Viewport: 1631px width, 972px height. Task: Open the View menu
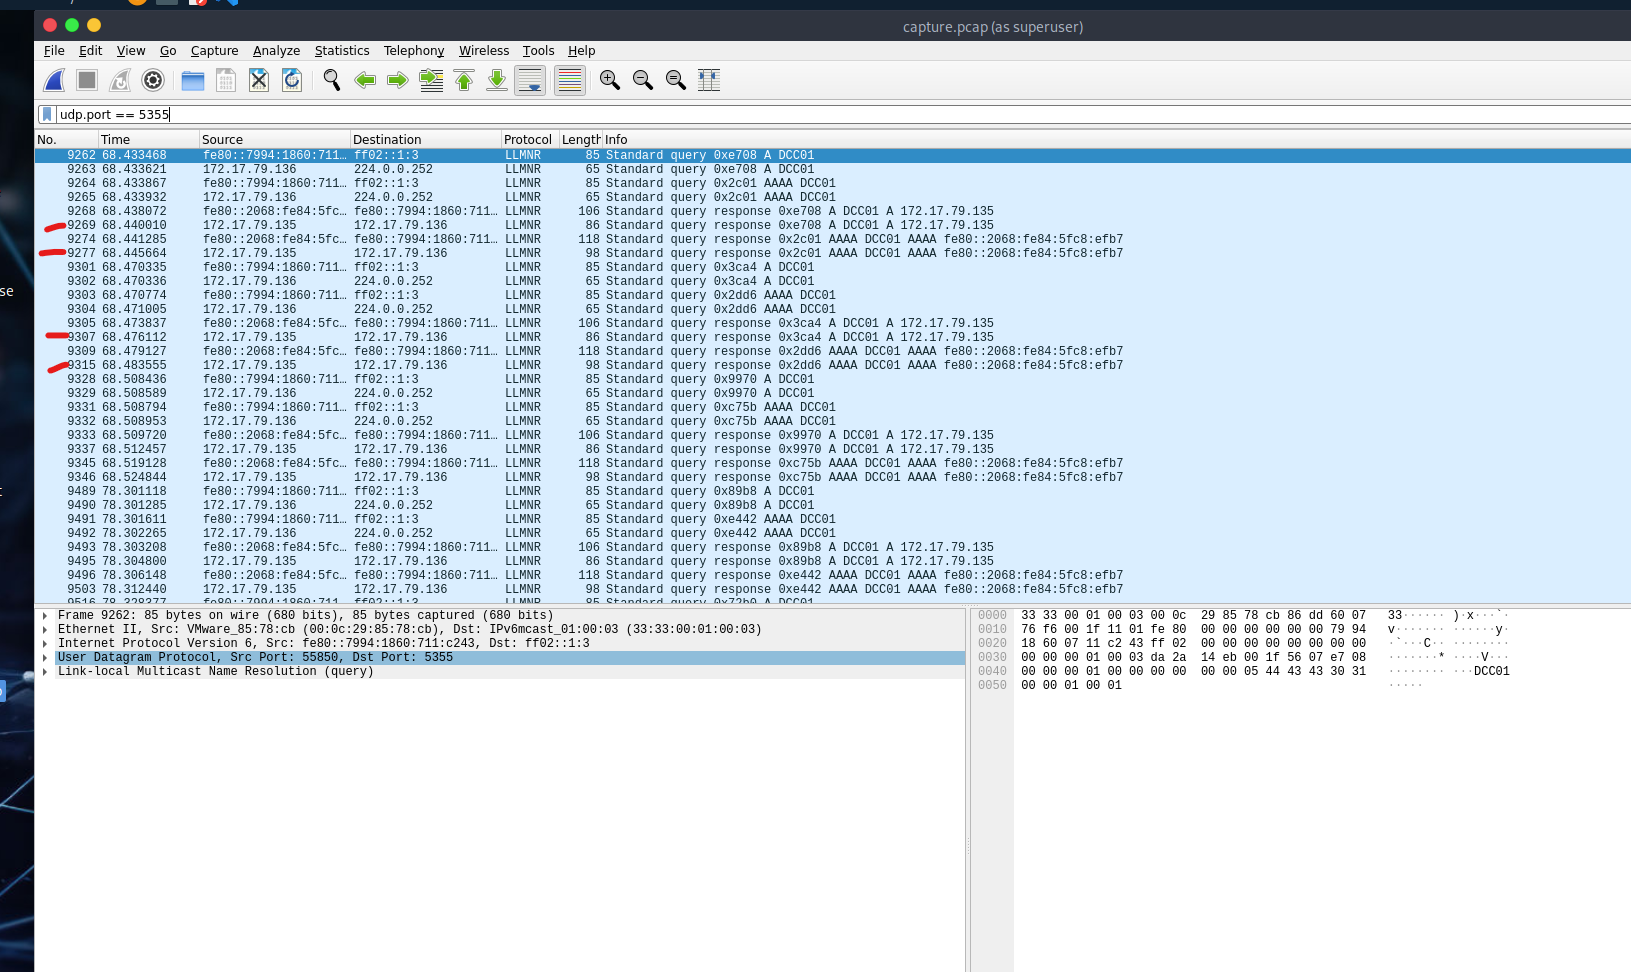click(131, 51)
